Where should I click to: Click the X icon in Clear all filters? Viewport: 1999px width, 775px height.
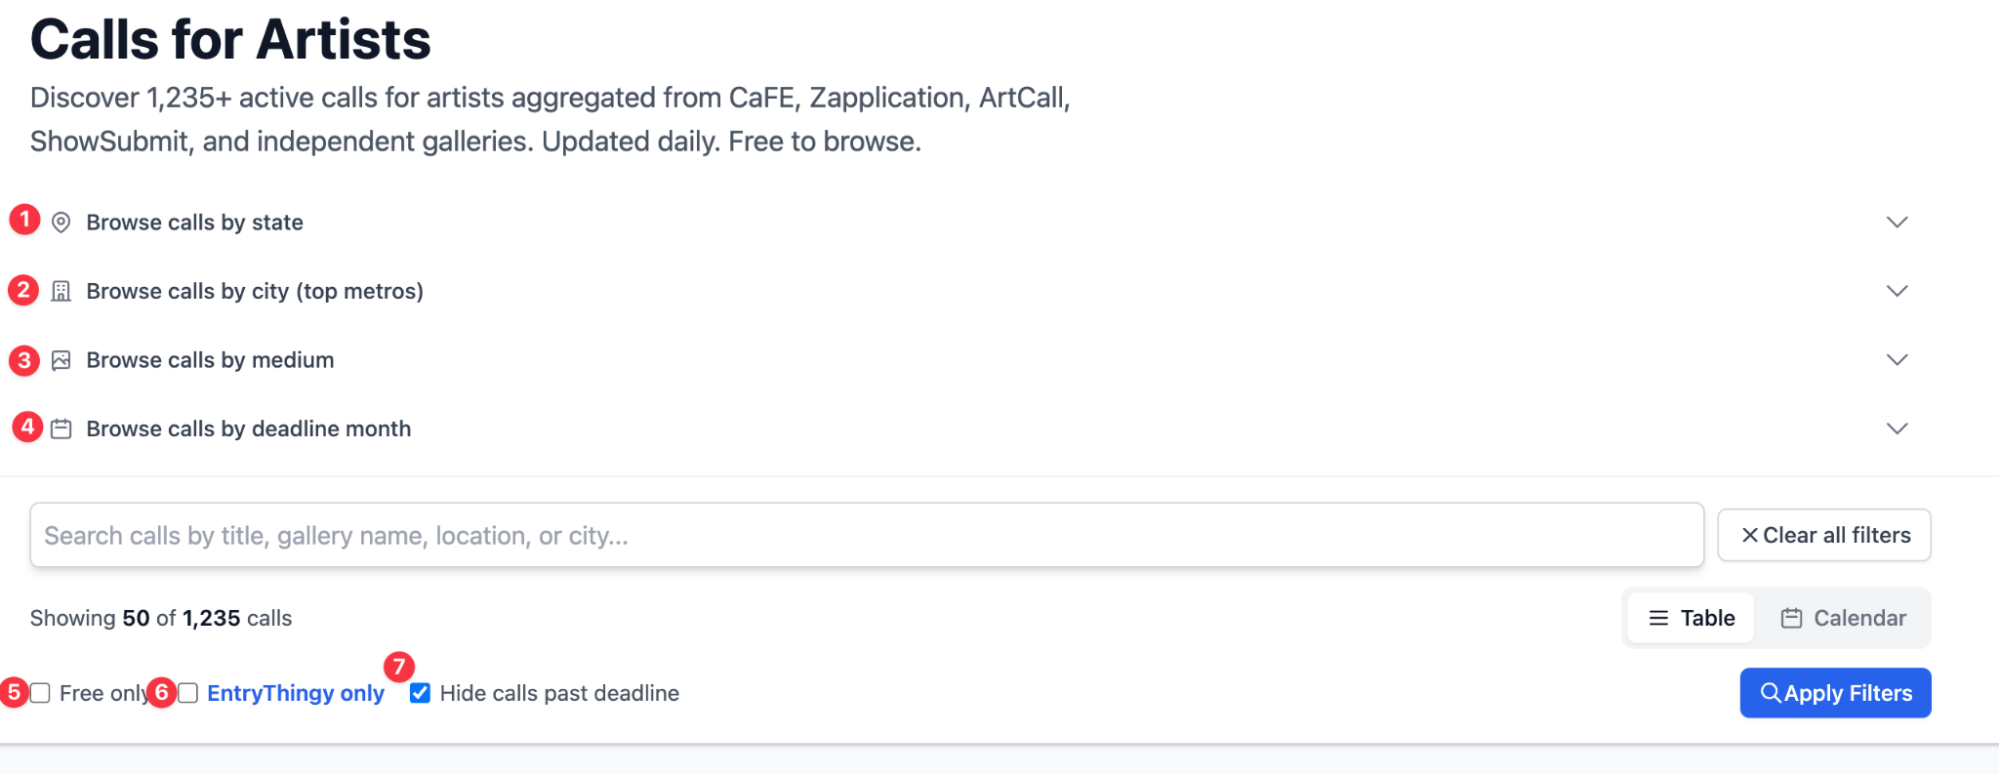pyautogui.click(x=1749, y=535)
